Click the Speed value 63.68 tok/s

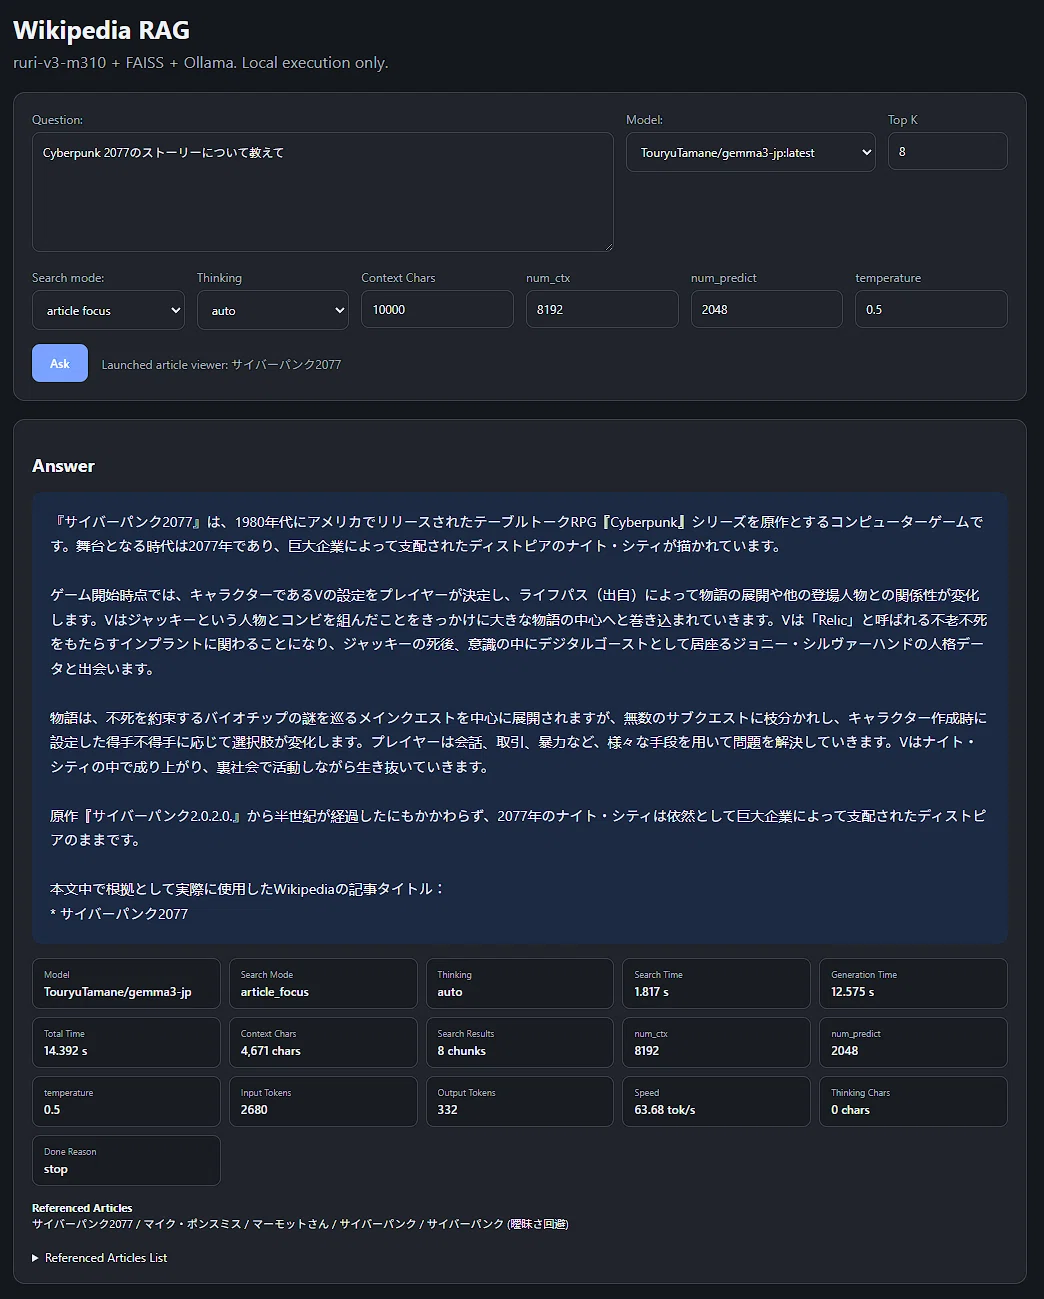coord(665,1110)
